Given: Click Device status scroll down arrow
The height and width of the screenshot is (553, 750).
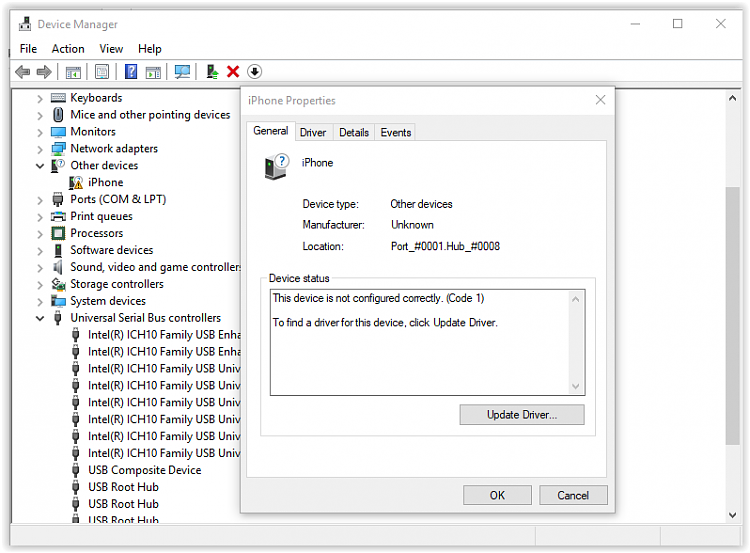Looking at the screenshot, I should (x=575, y=386).
